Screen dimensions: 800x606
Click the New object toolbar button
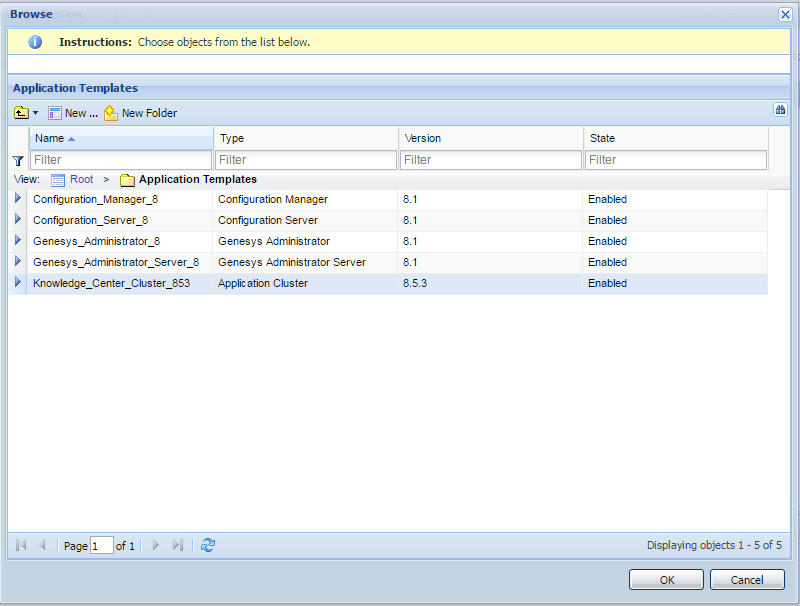pyautogui.click(x=74, y=113)
